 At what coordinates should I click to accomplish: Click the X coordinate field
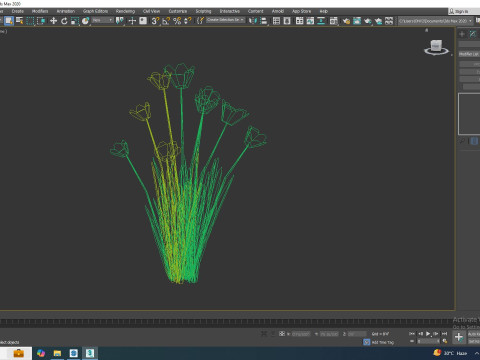[301, 334]
